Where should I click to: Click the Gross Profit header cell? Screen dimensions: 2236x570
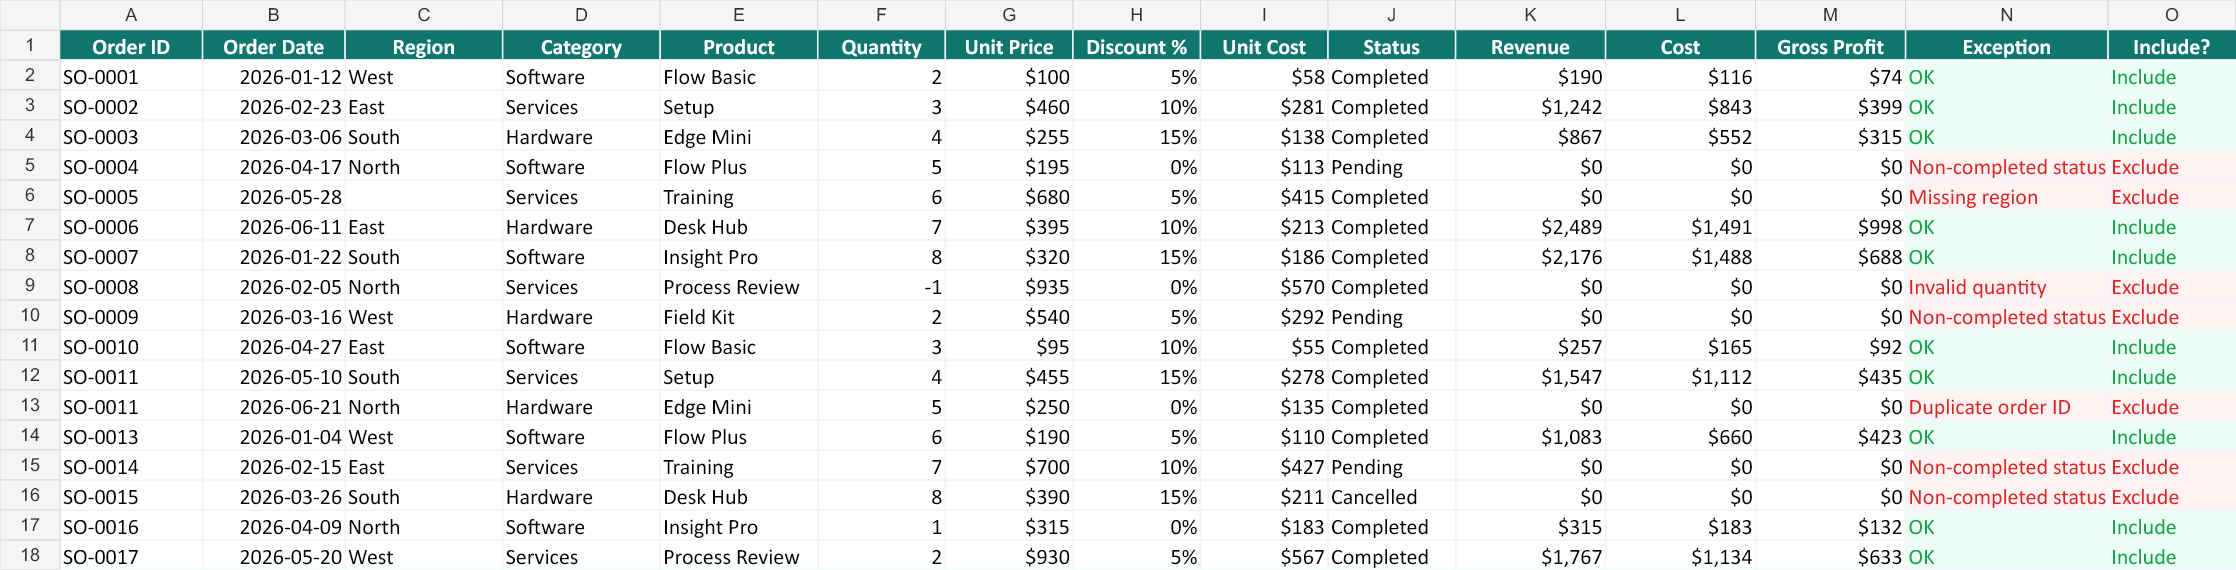[x=1830, y=46]
